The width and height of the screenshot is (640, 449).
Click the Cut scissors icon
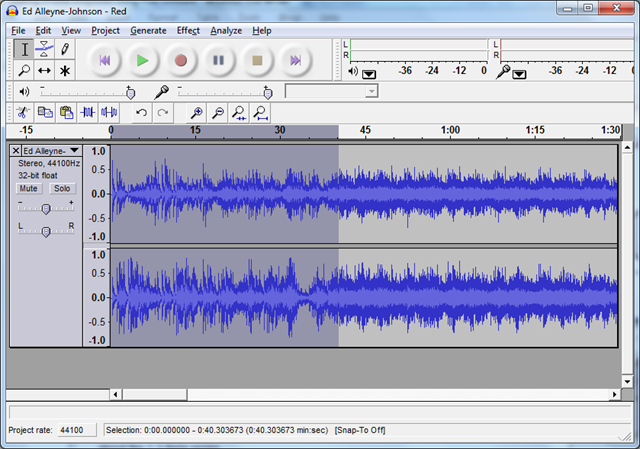tap(22, 113)
